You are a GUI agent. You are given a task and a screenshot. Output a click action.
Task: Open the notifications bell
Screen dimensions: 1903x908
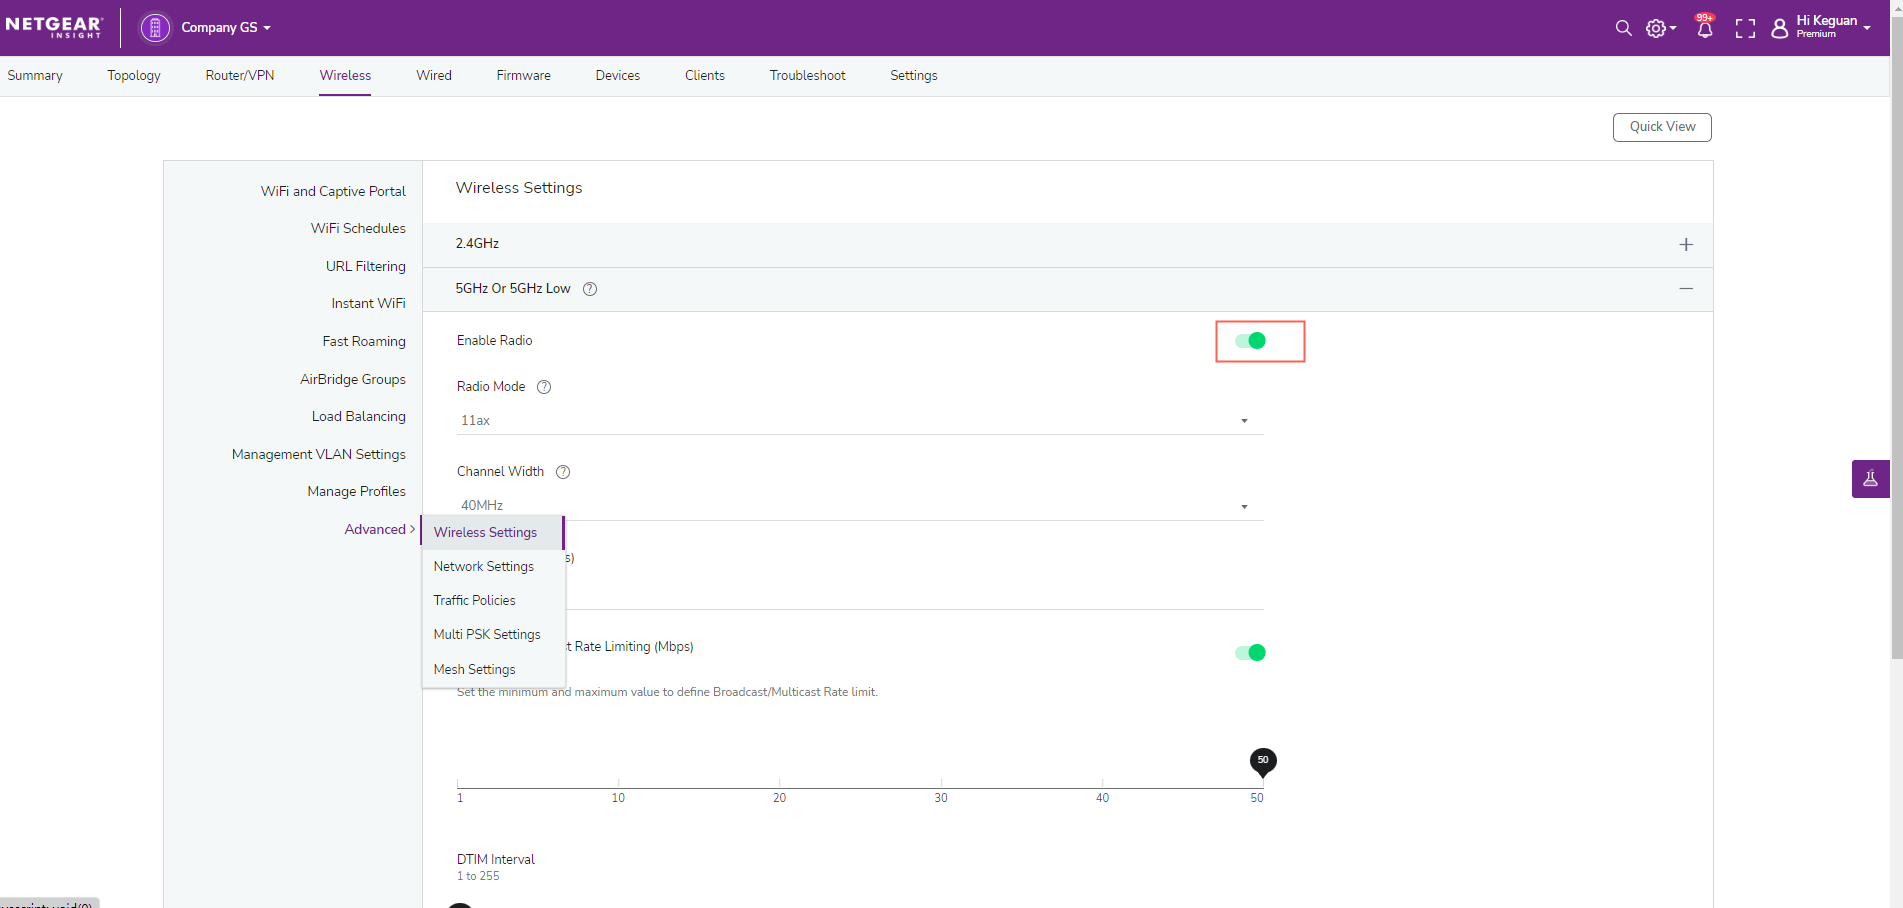pyautogui.click(x=1705, y=28)
